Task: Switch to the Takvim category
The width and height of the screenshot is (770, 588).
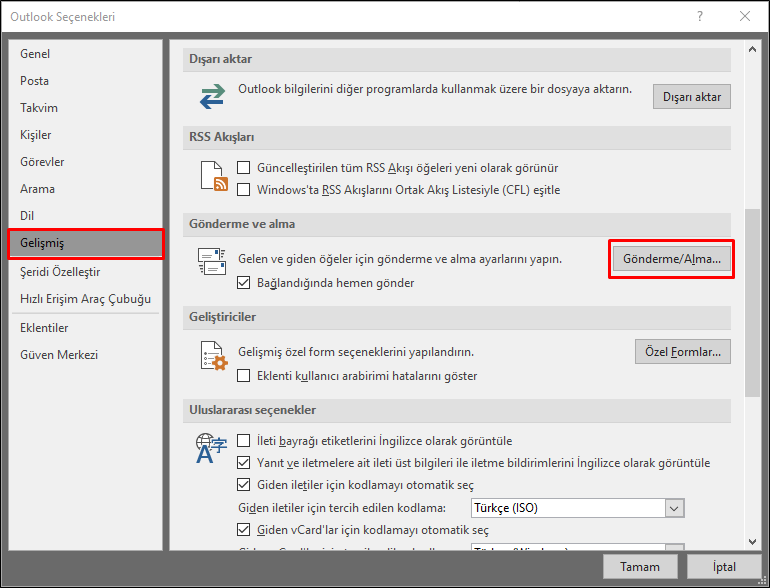Action: 85,108
